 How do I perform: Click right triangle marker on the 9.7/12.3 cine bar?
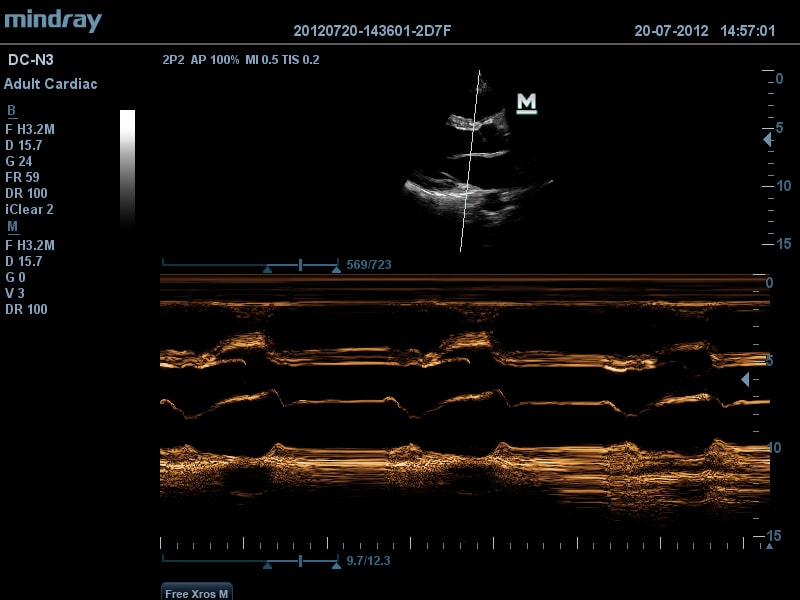(x=335, y=565)
